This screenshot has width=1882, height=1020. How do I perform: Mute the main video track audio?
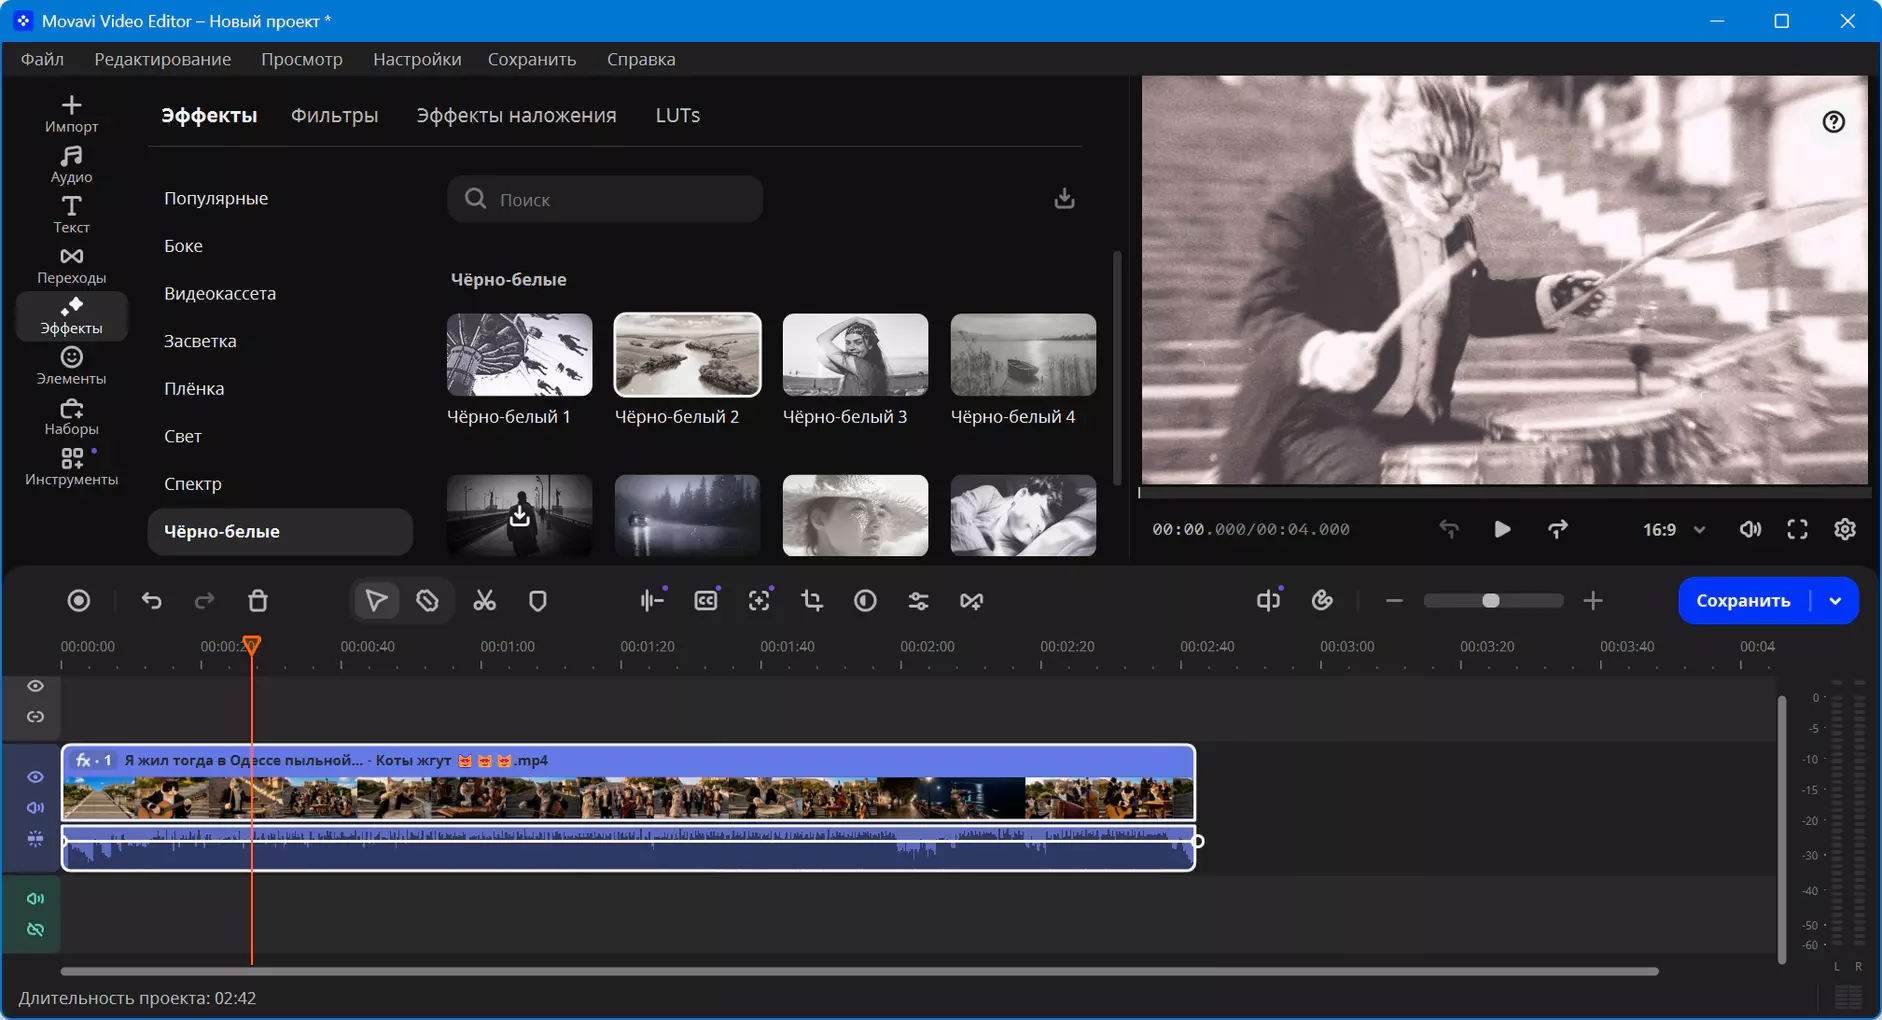coord(35,808)
